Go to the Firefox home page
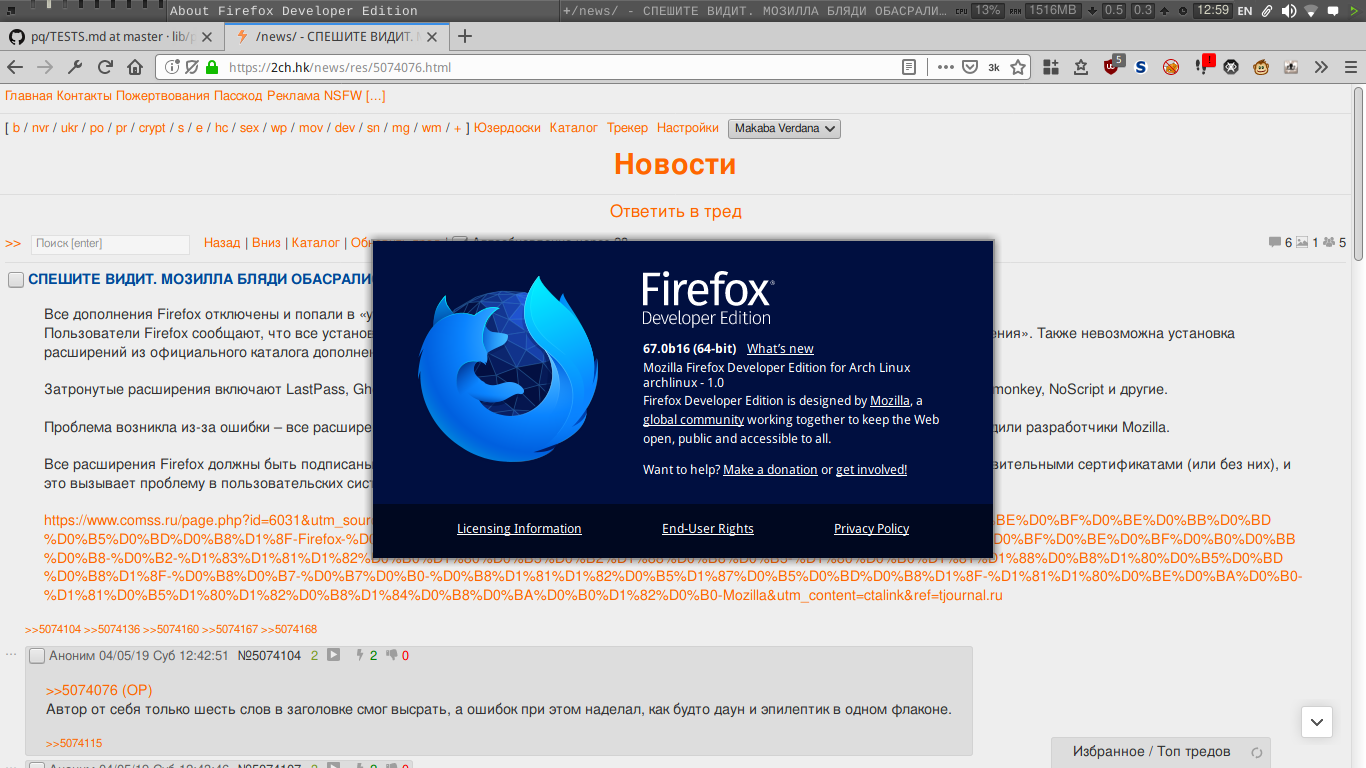 coord(135,67)
